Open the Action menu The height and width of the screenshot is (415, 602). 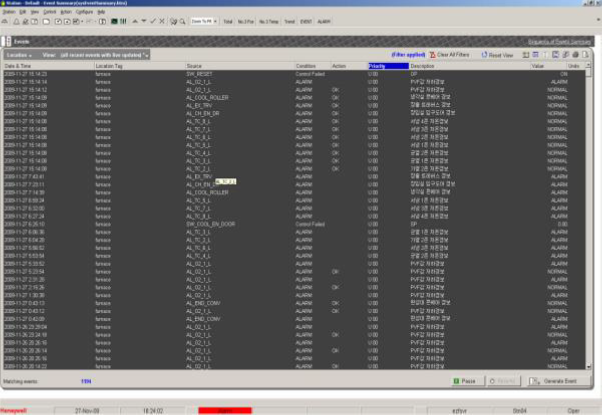(66, 12)
